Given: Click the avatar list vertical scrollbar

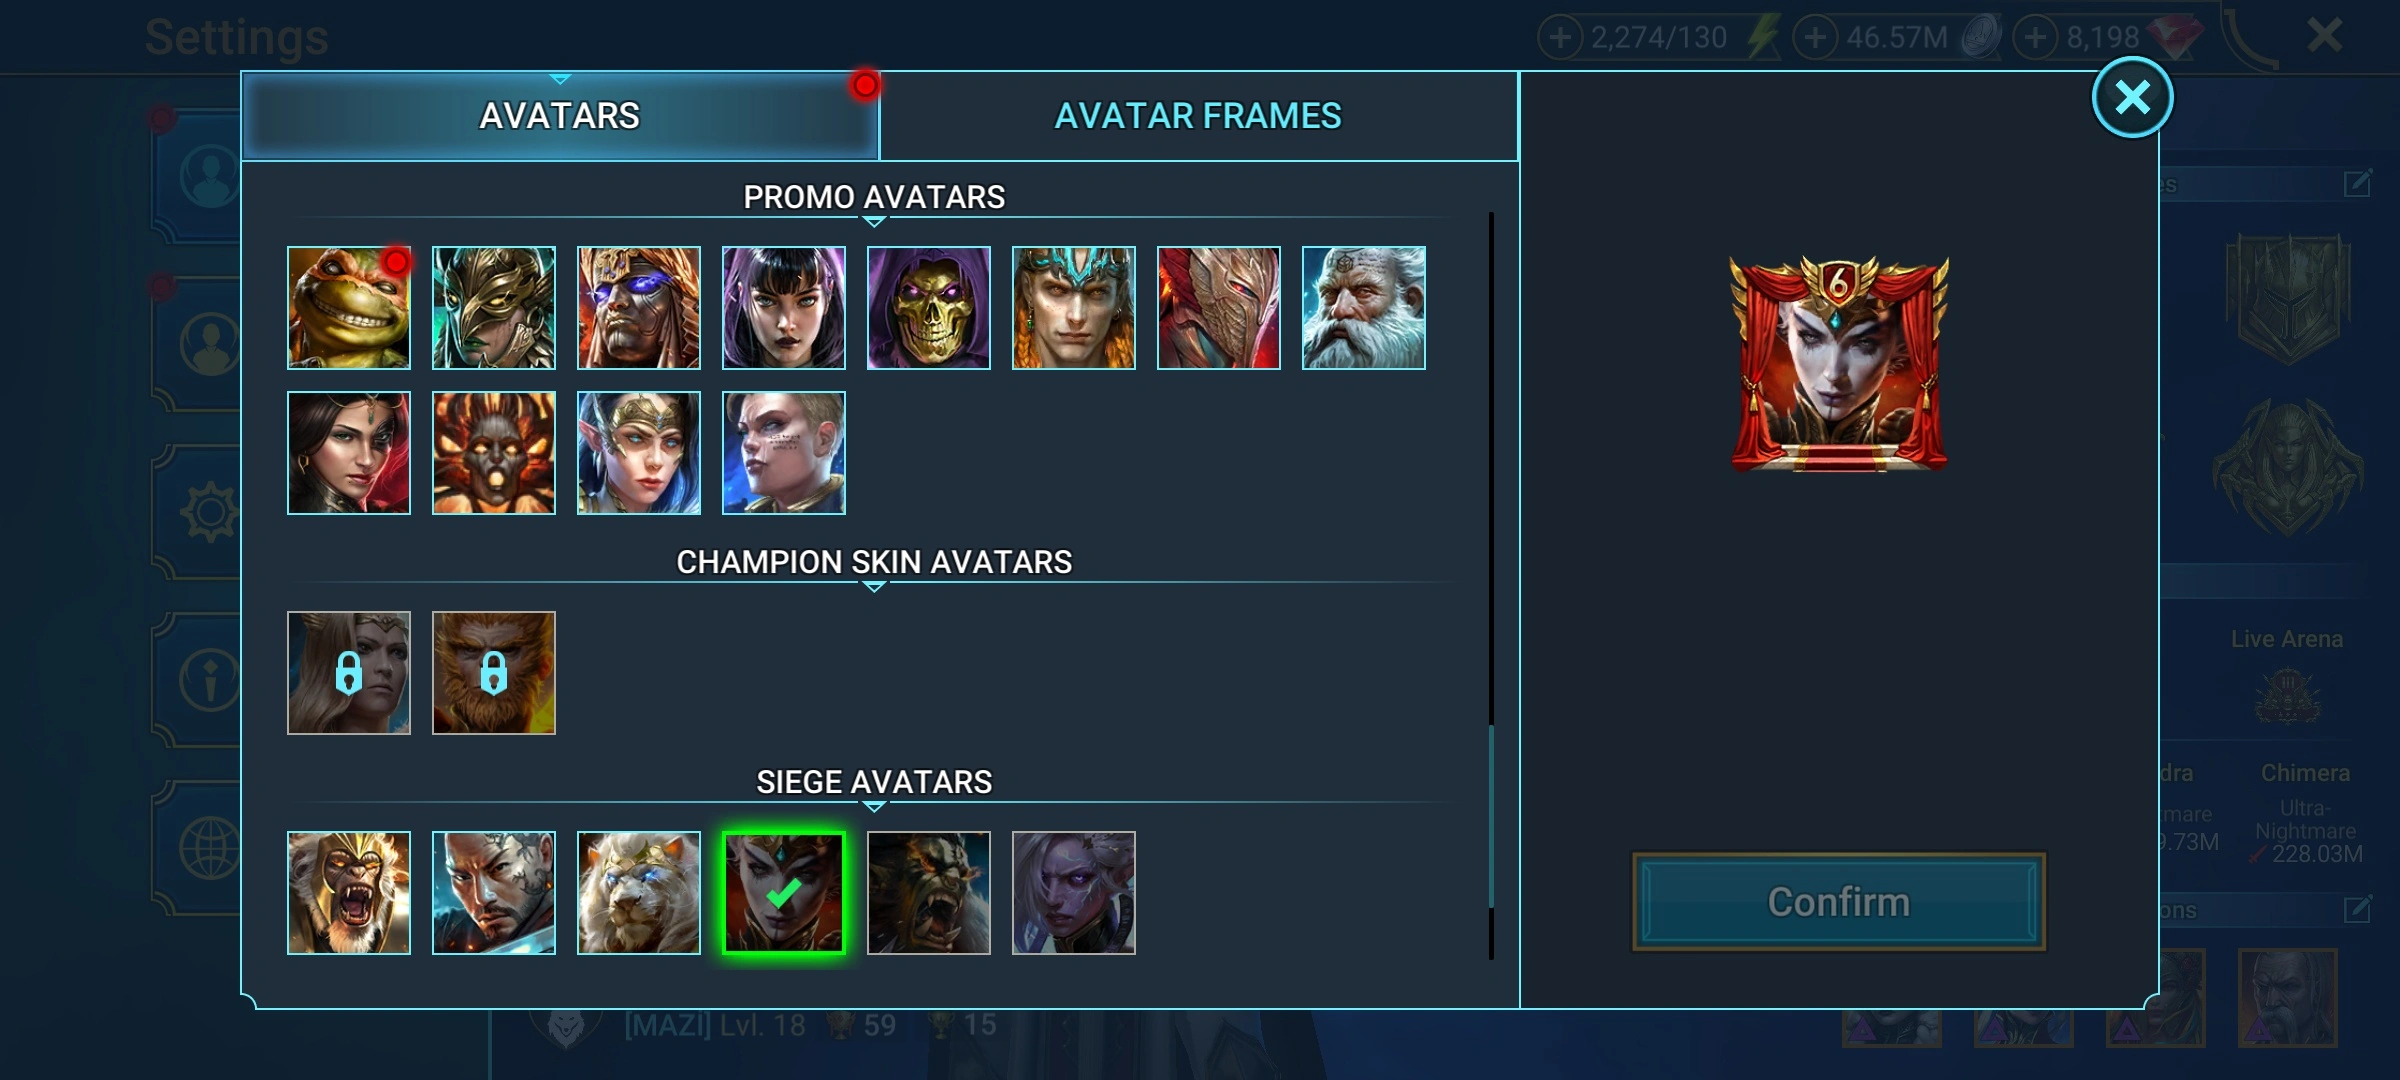Looking at the screenshot, I should [x=1491, y=585].
